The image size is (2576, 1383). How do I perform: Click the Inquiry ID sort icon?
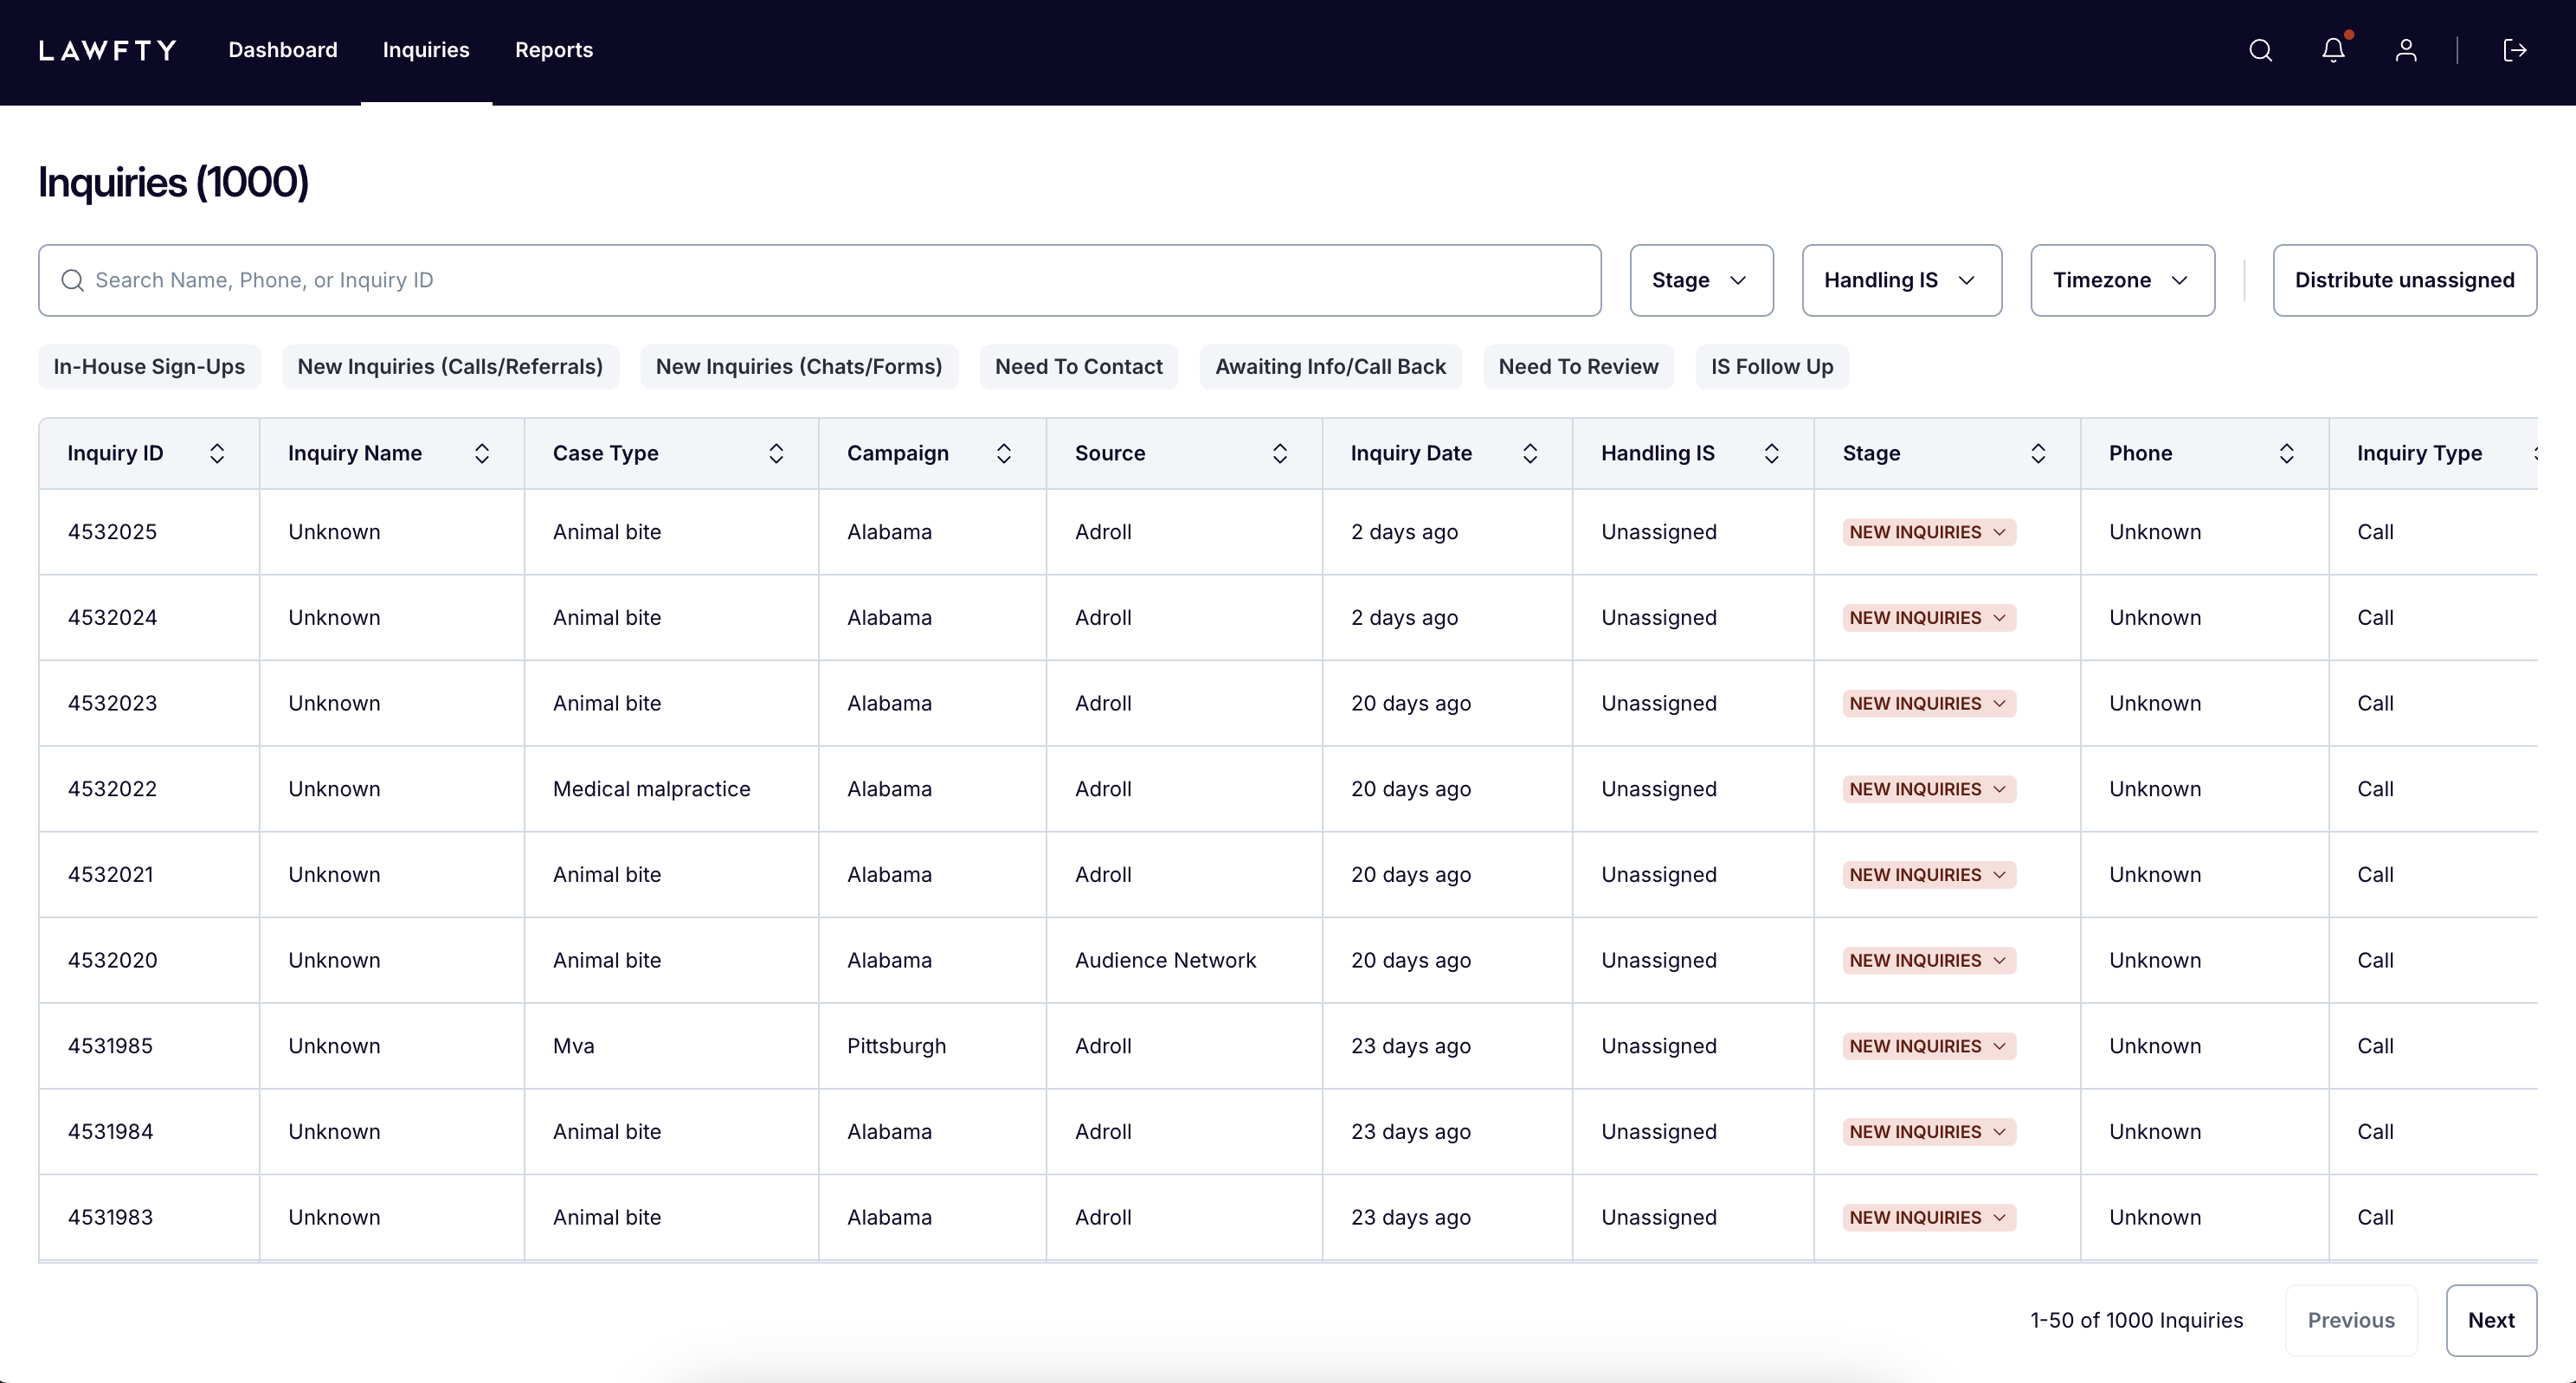pyautogui.click(x=215, y=453)
